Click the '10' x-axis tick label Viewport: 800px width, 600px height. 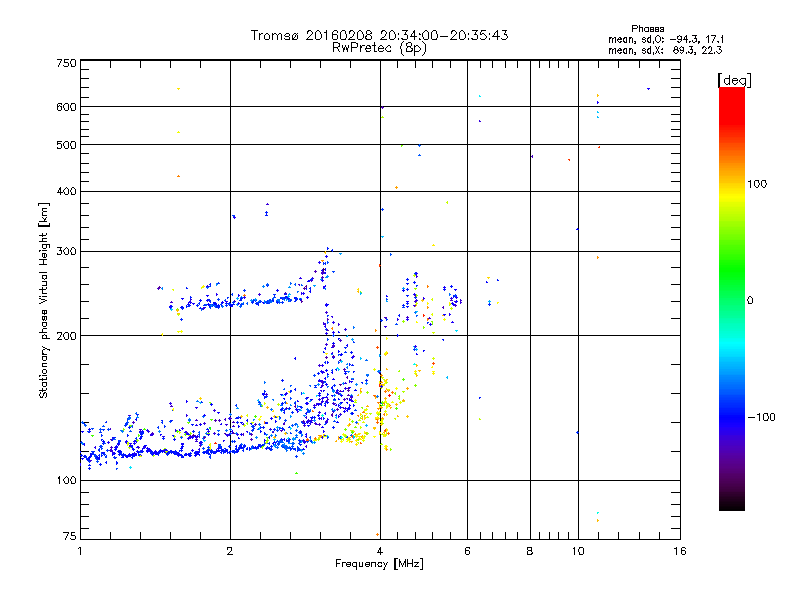pos(578,551)
